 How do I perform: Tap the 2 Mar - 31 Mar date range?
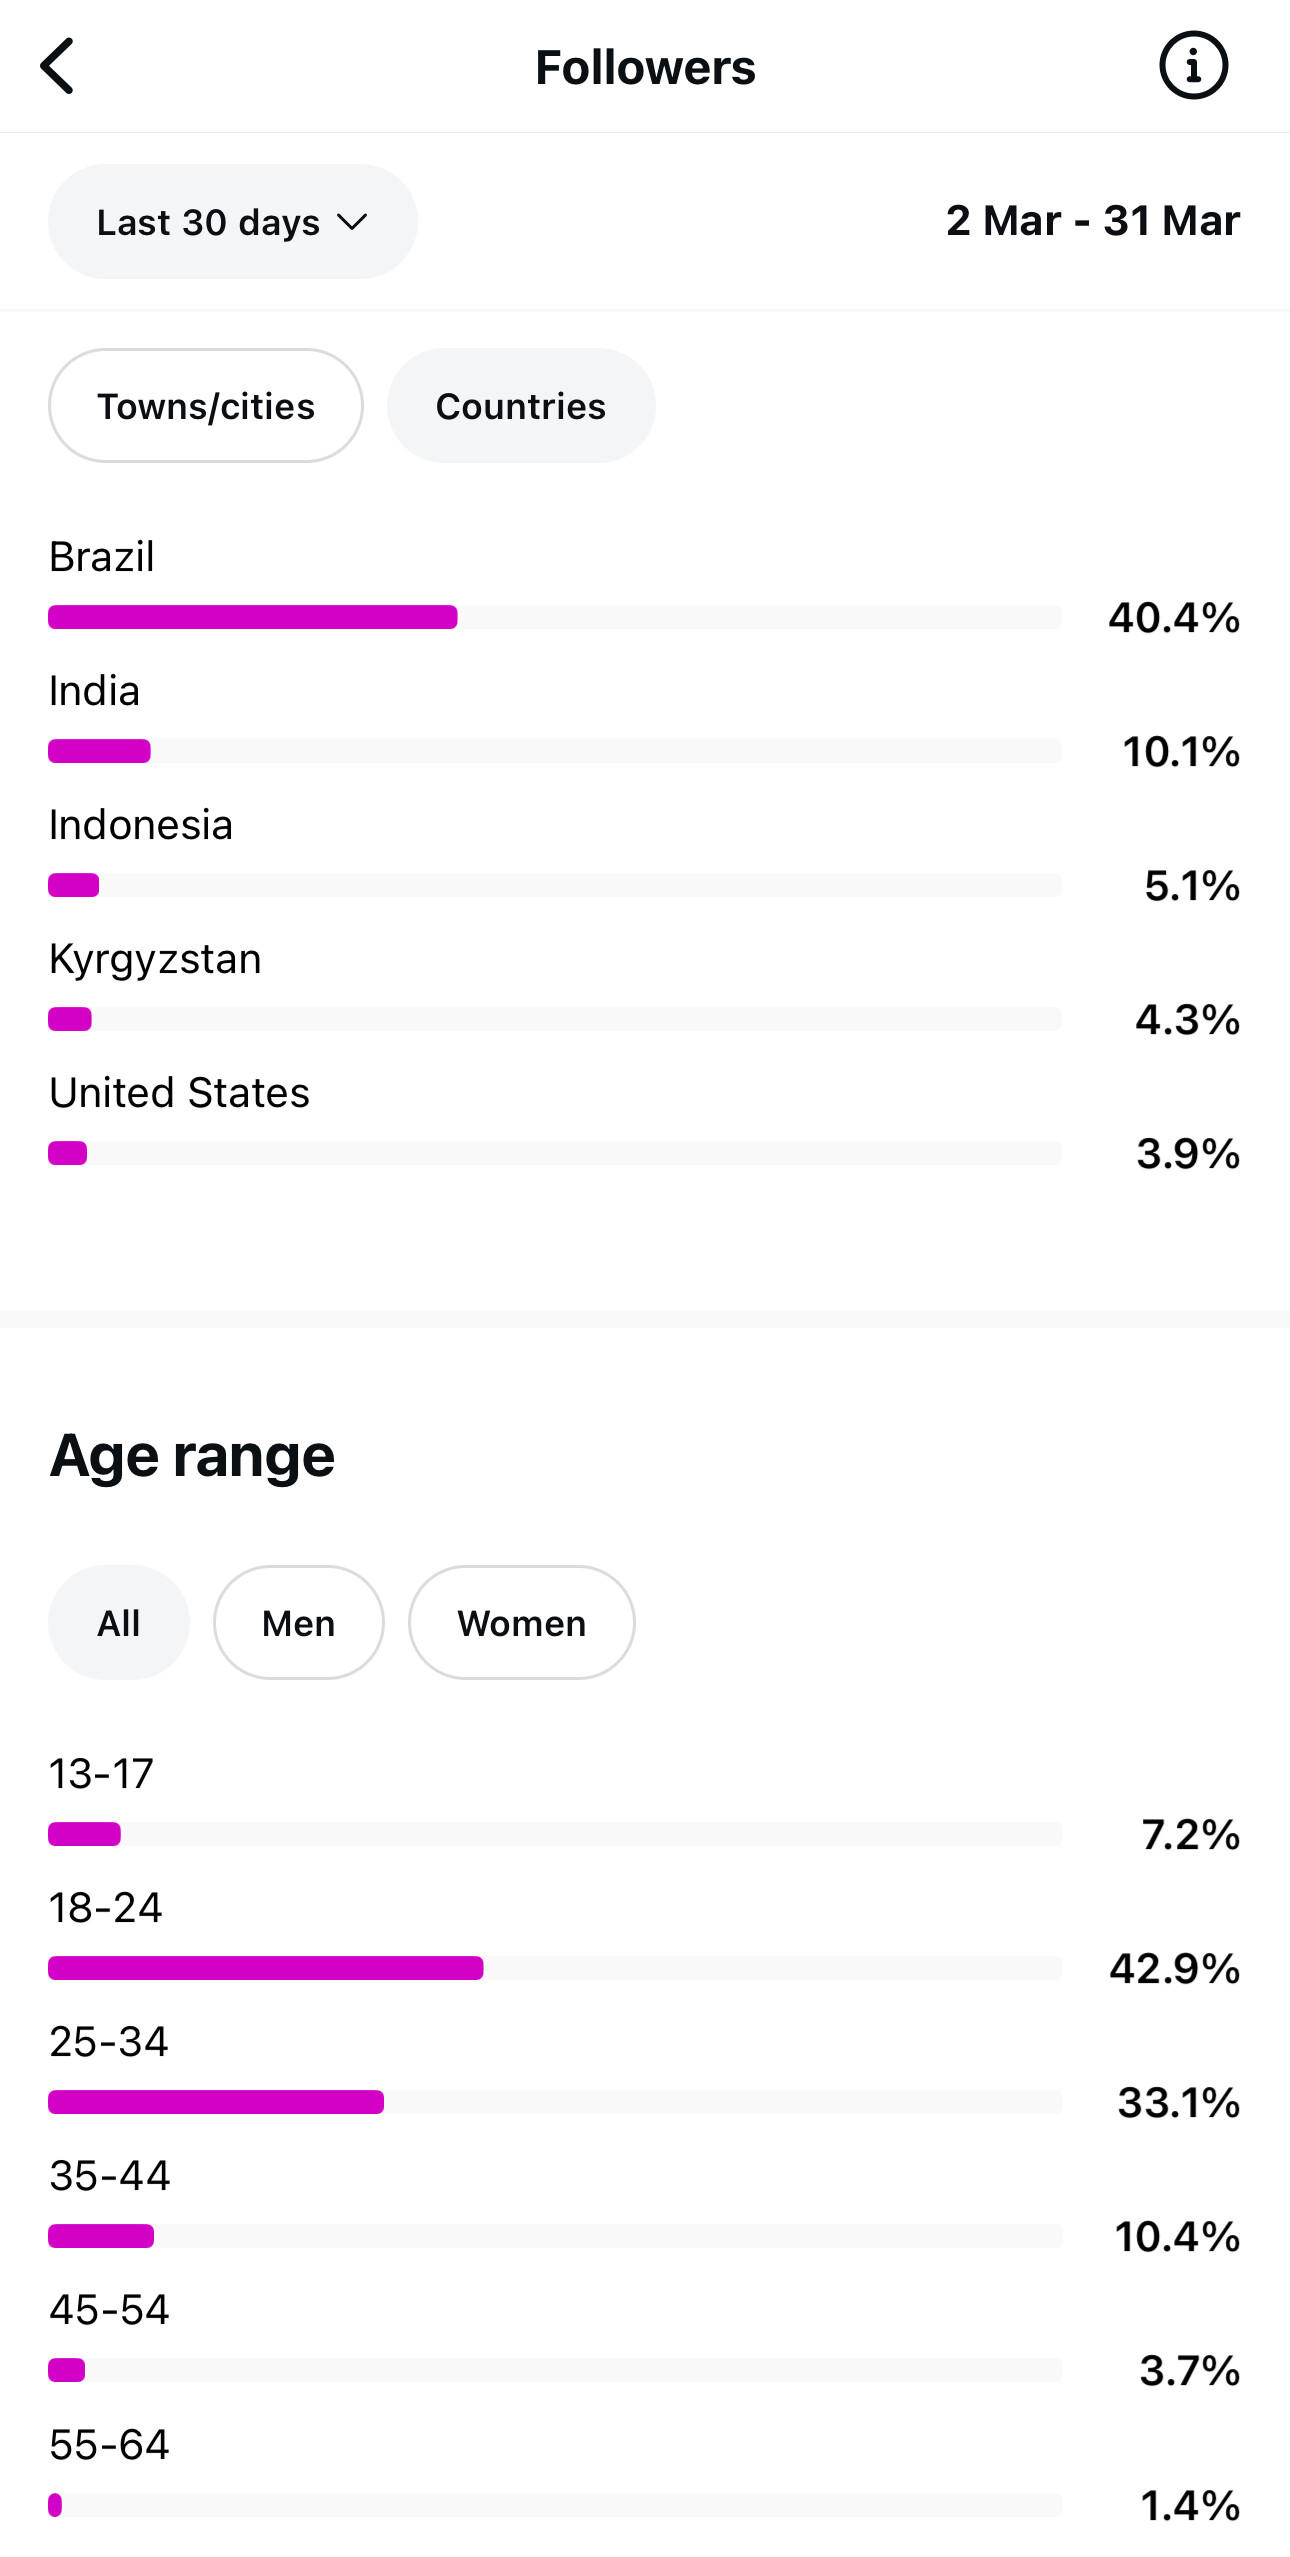(x=1092, y=221)
